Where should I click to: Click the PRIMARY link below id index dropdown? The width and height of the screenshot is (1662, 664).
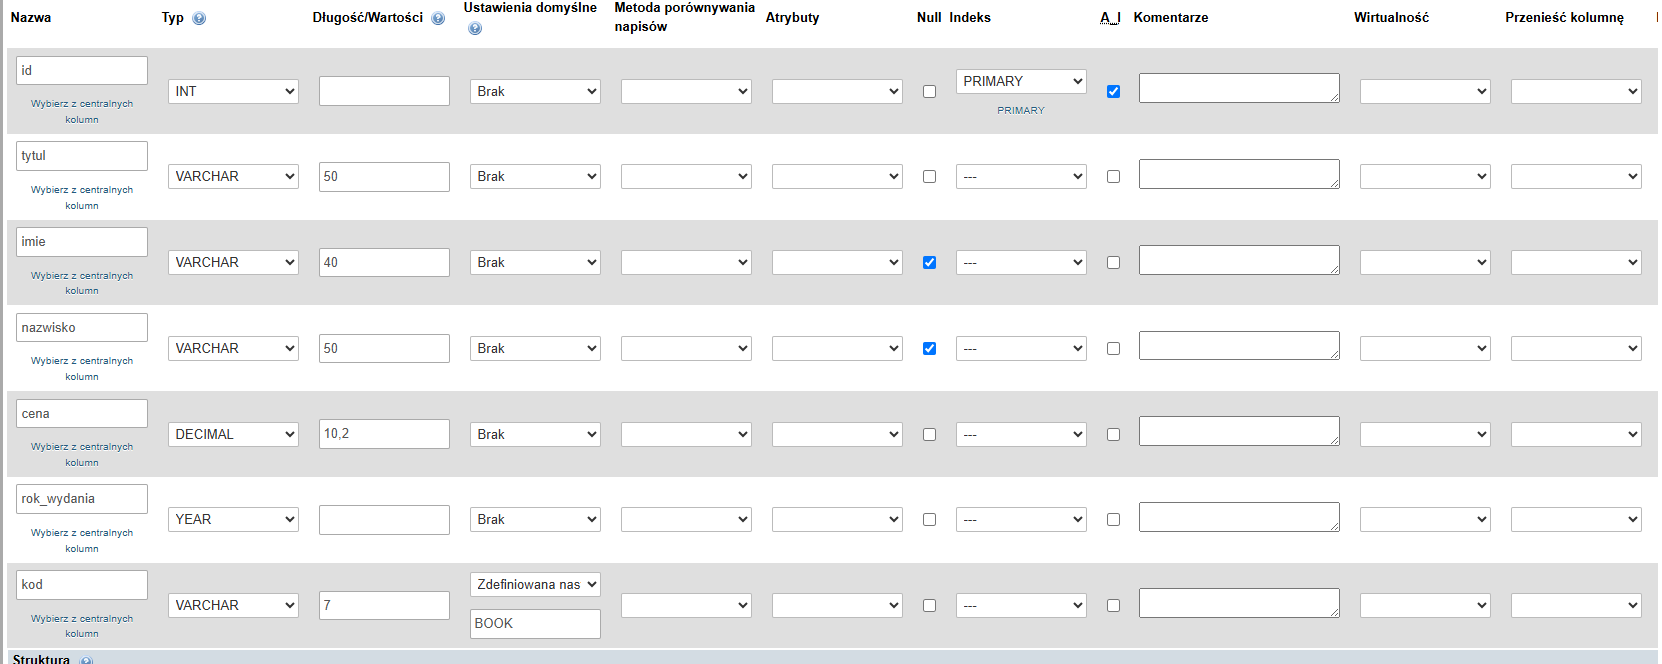(1020, 110)
